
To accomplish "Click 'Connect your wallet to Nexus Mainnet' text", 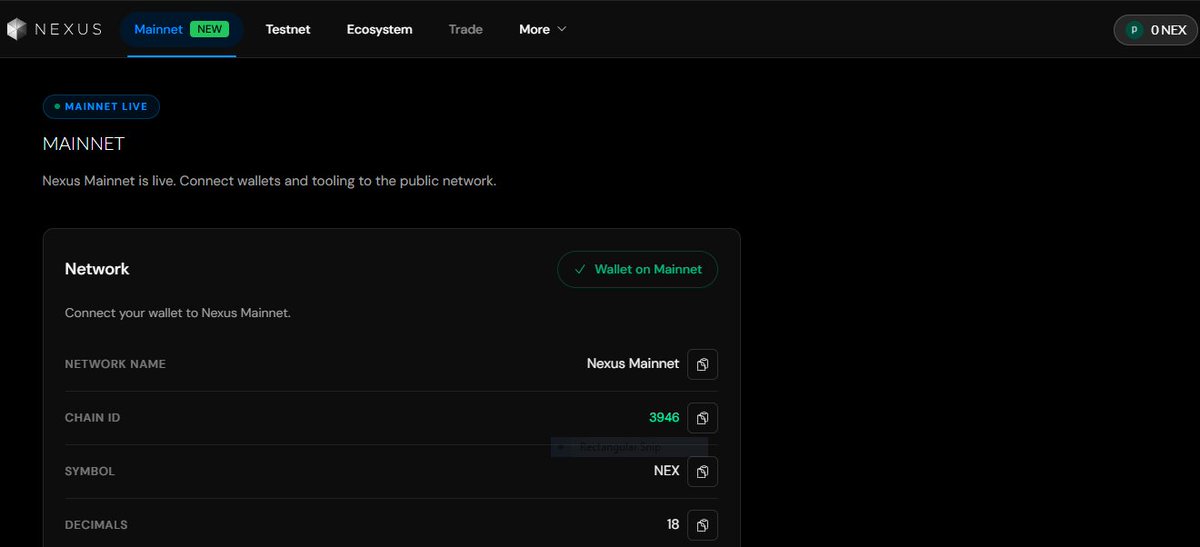I will coord(178,313).
